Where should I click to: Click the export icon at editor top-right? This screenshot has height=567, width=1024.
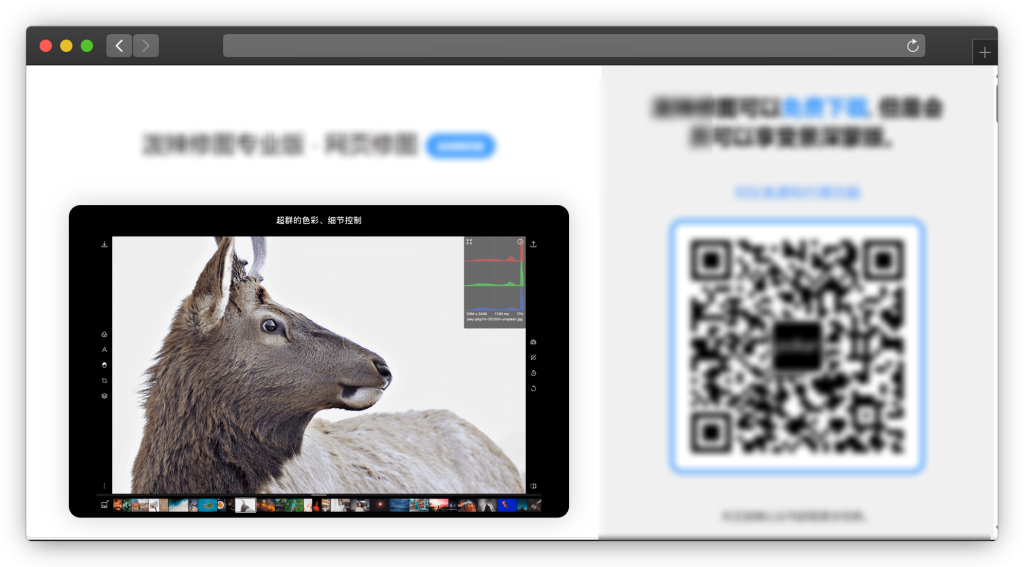pos(533,244)
